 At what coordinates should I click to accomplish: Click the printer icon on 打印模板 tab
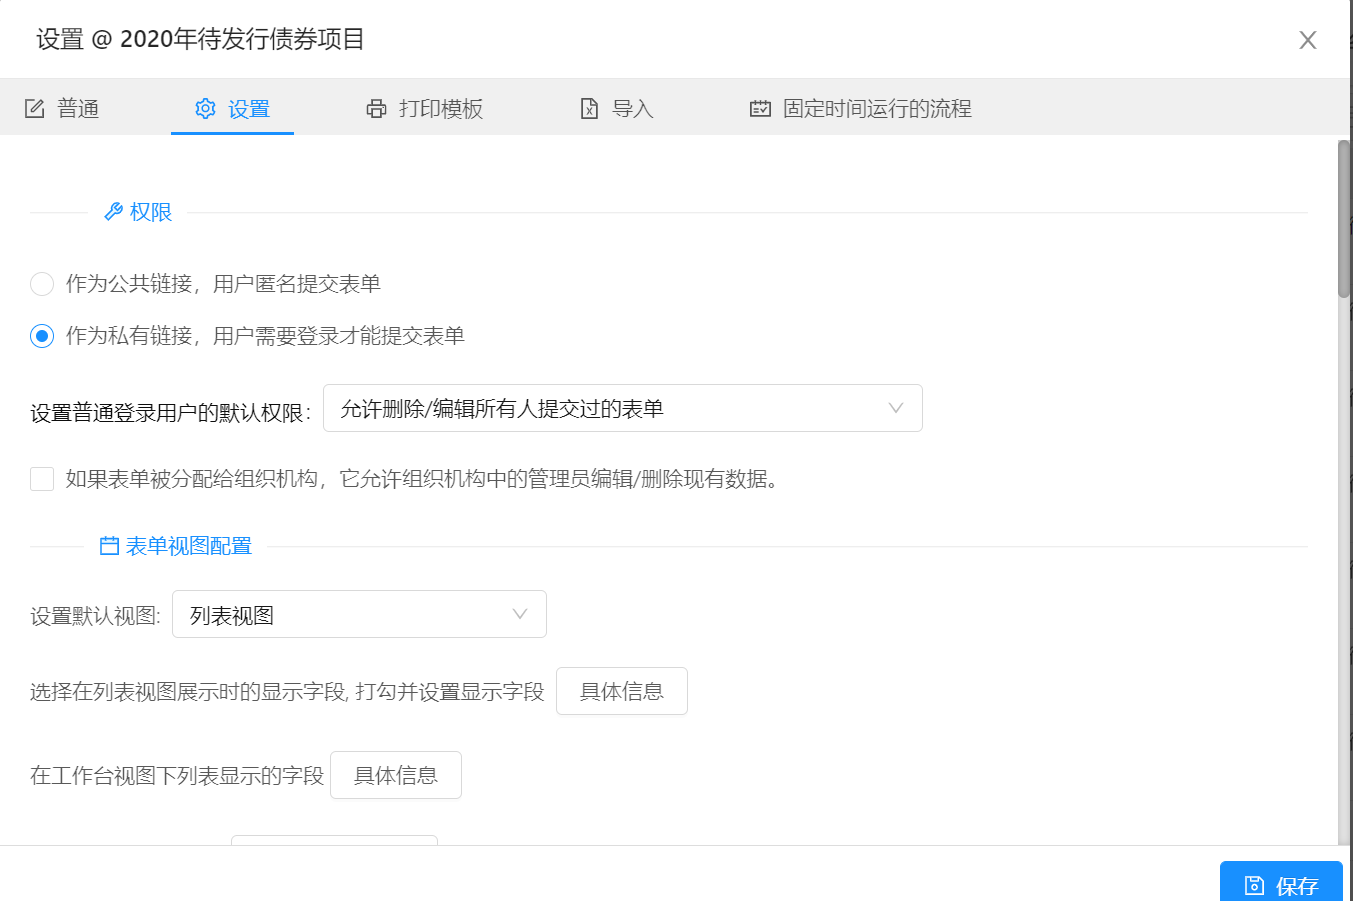(376, 108)
